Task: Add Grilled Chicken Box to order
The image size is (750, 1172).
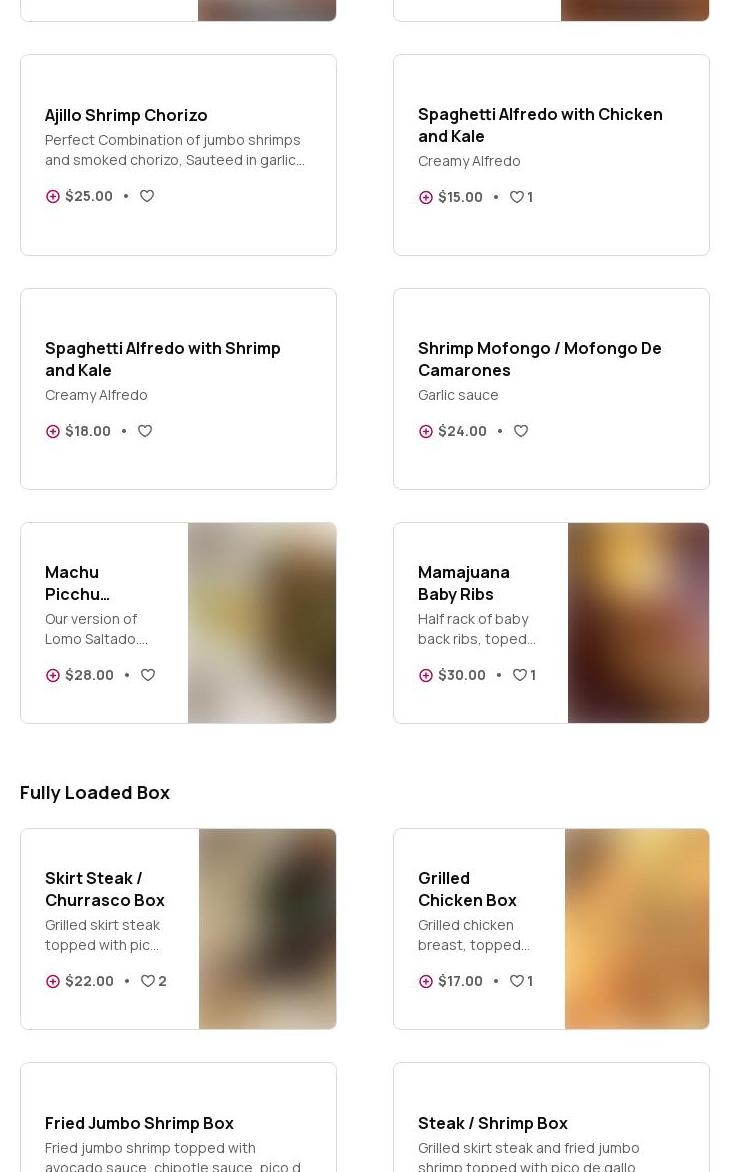Action: (x=426, y=982)
